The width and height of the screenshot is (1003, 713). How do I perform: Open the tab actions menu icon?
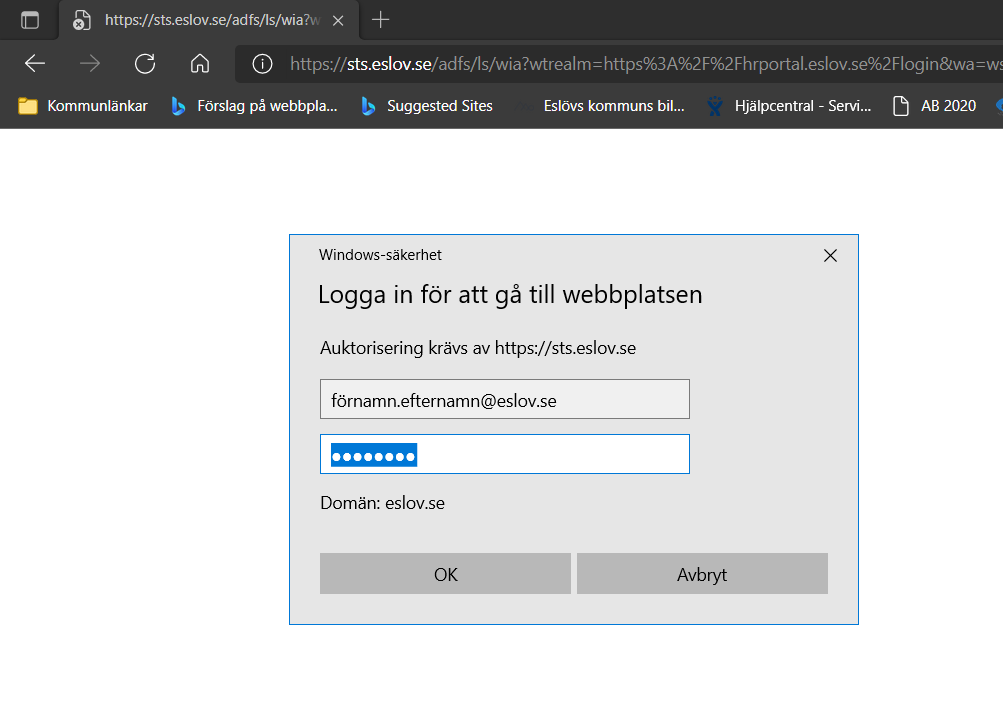coord(29,20)
